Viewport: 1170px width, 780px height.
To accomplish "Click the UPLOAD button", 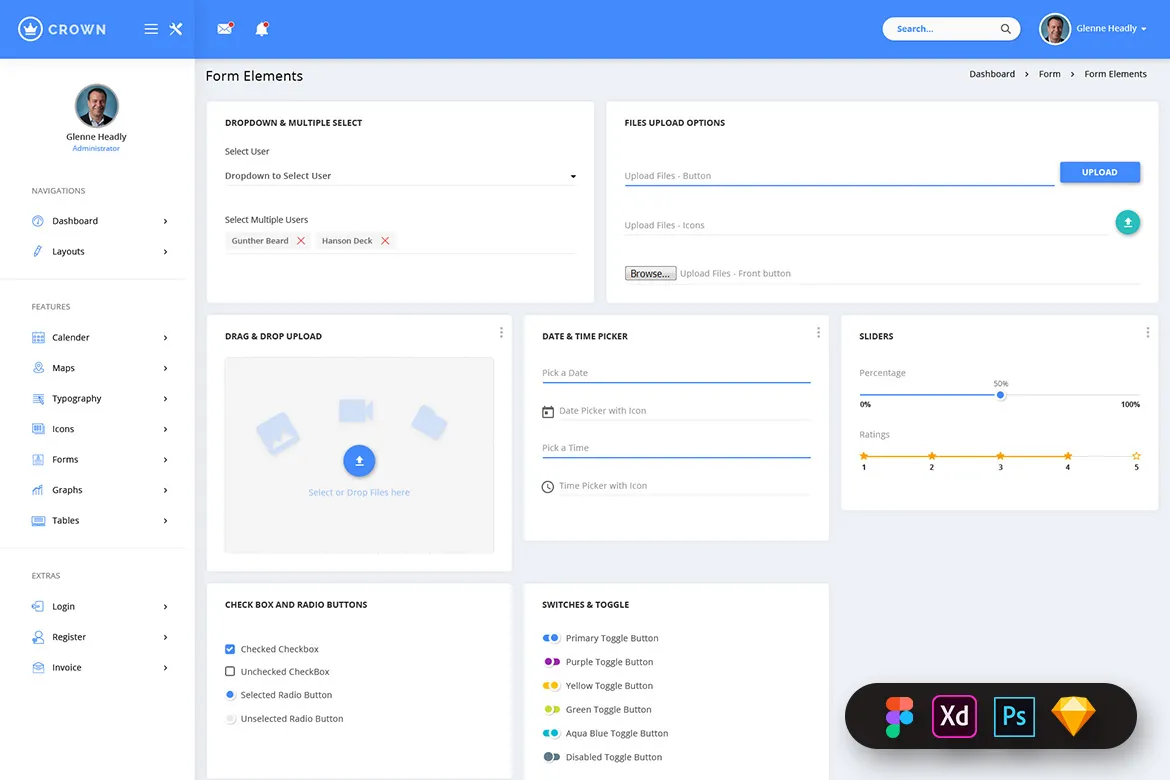I will point(1099,171).
